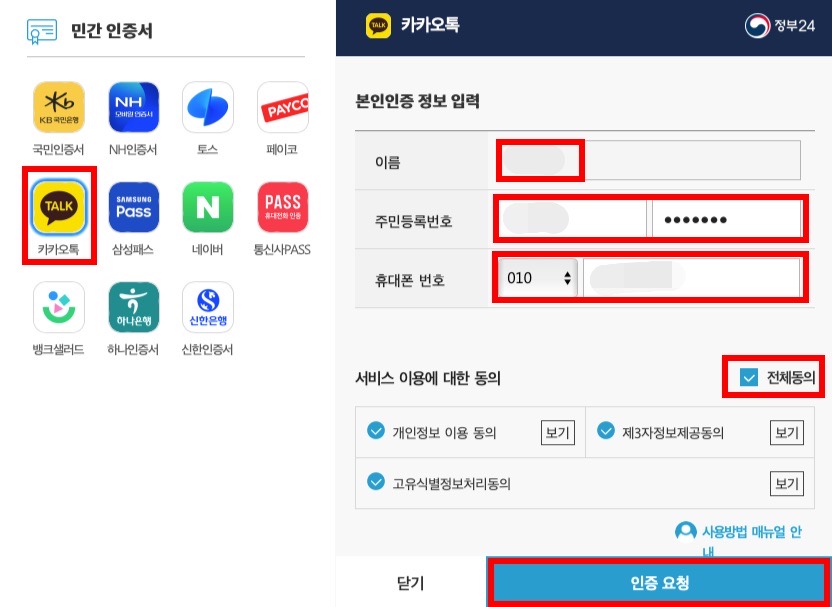The image size is (832, 607).
Task: Click the 사용방법 매뉴얼 안내 person icon
Action: point(686,531)
